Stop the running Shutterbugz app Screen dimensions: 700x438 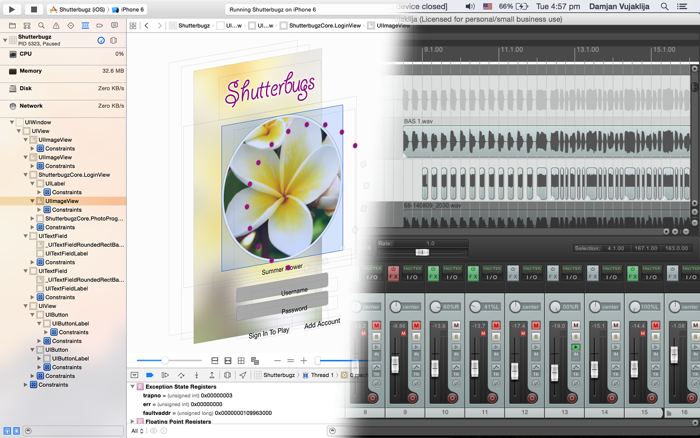click(36, 9)
